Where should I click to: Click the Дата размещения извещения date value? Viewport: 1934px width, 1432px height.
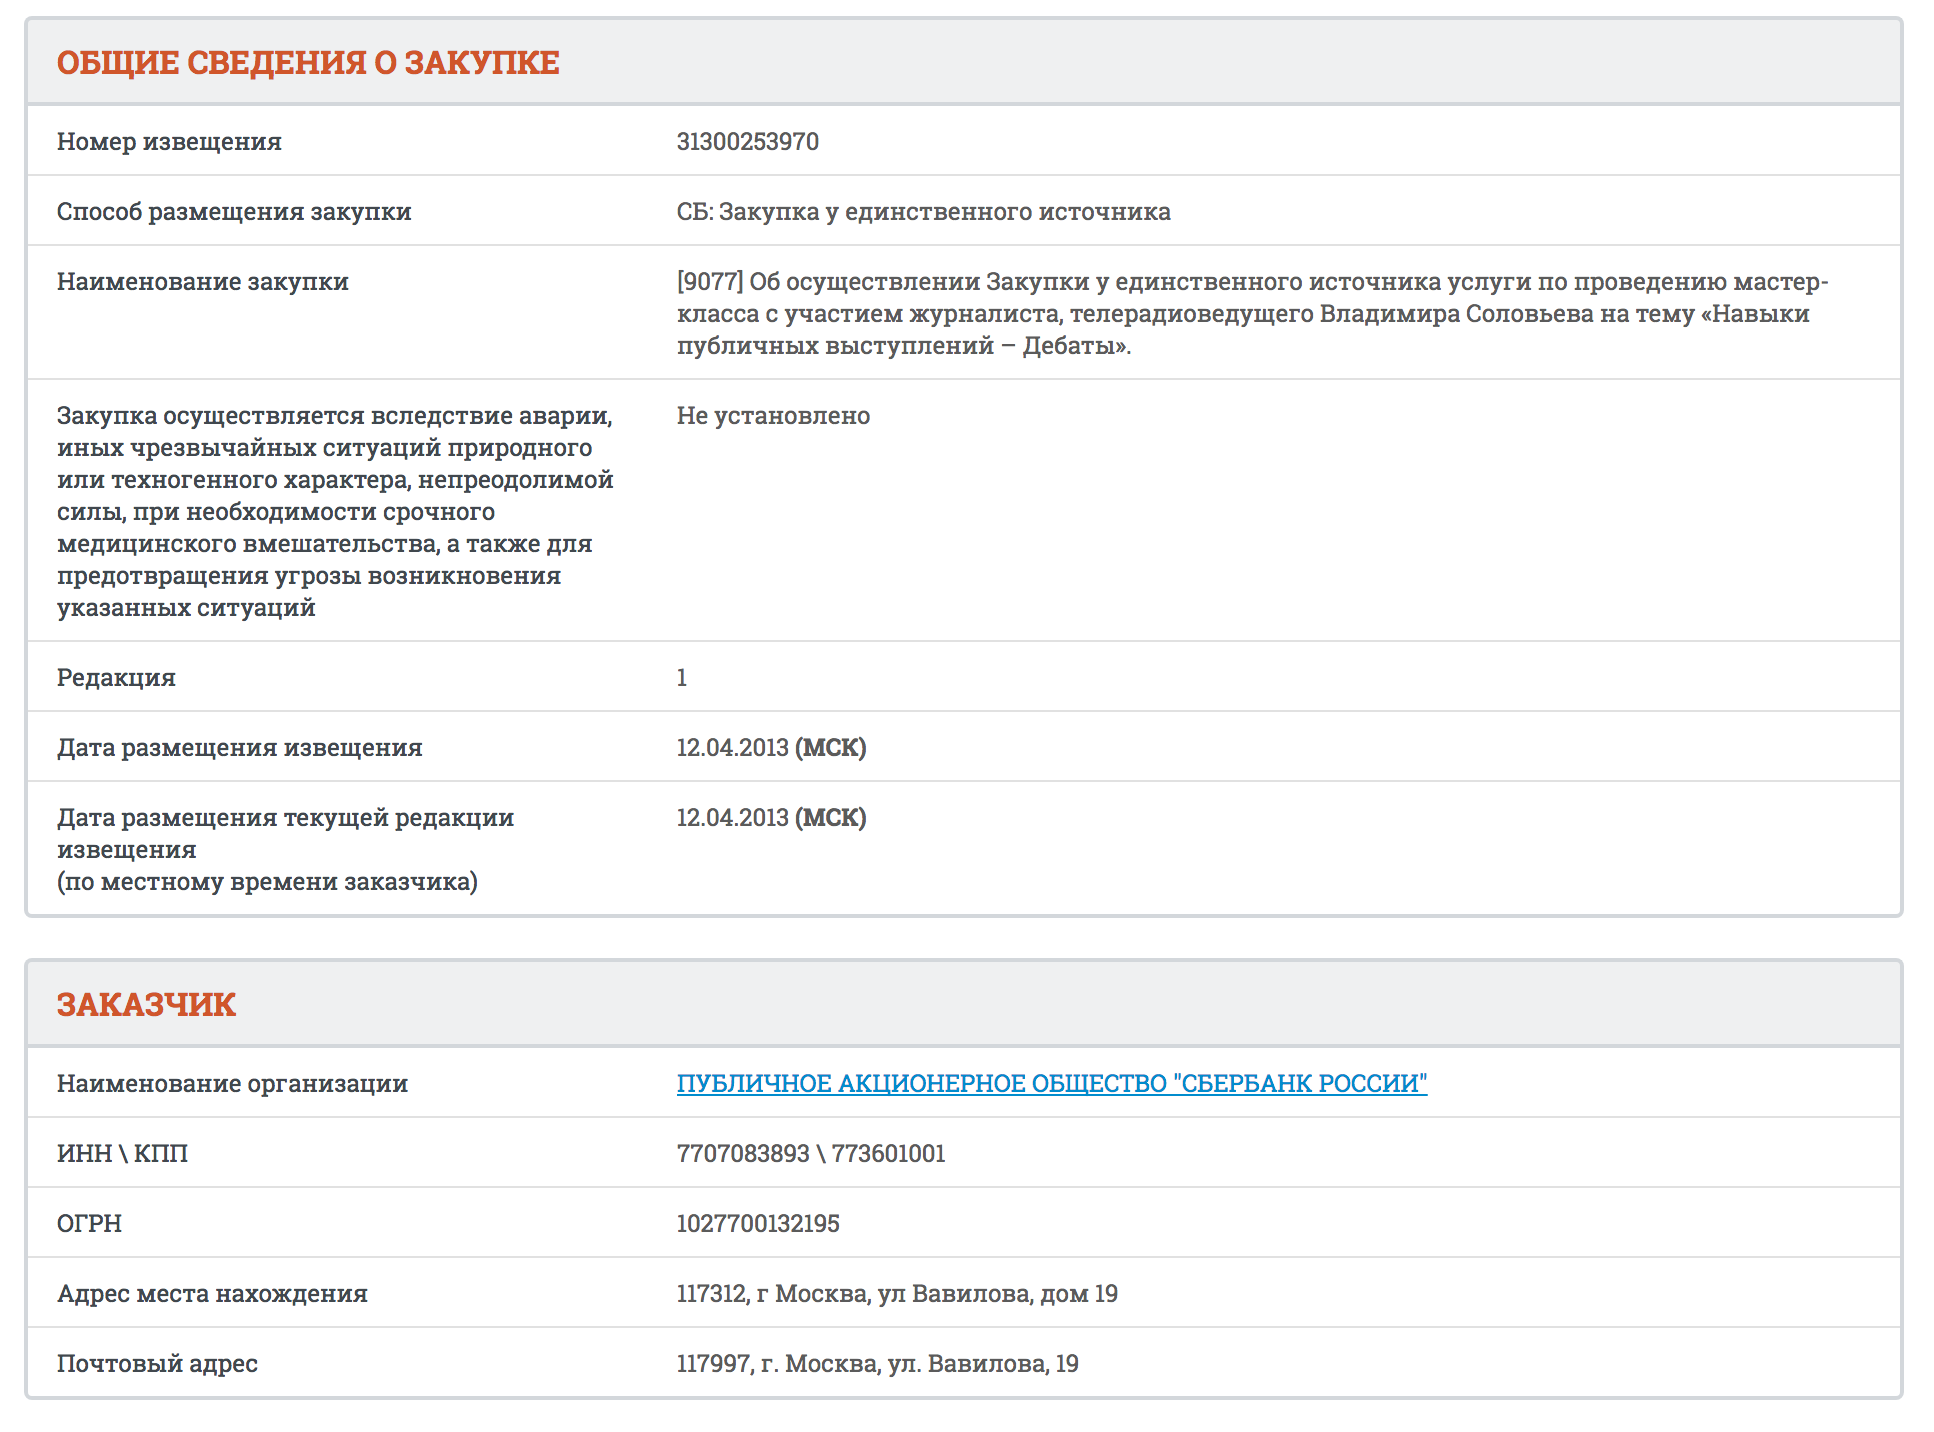click(x=771, y=748)
